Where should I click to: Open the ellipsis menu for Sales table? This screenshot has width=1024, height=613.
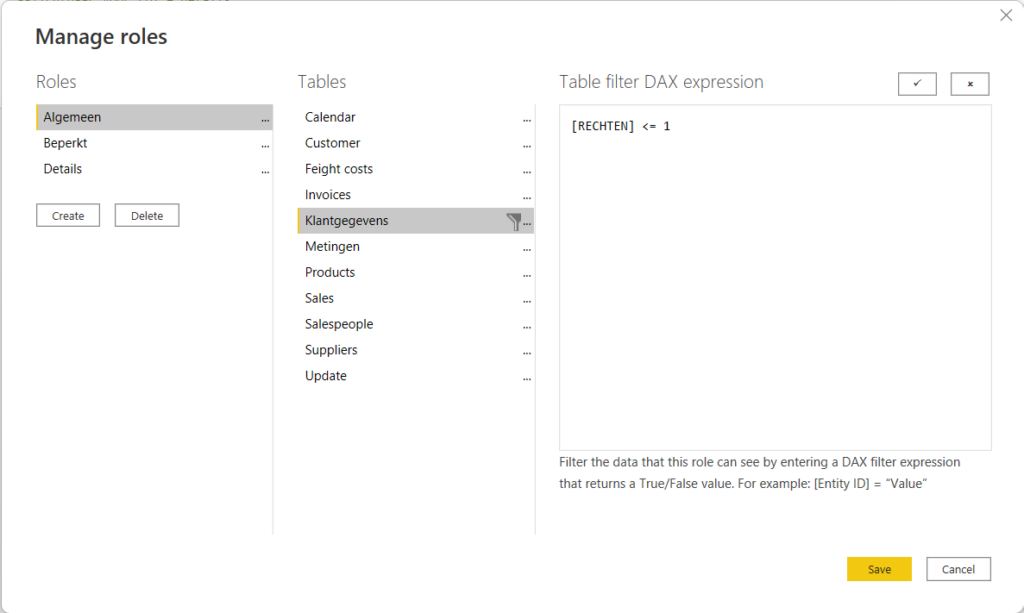[527, 299]
